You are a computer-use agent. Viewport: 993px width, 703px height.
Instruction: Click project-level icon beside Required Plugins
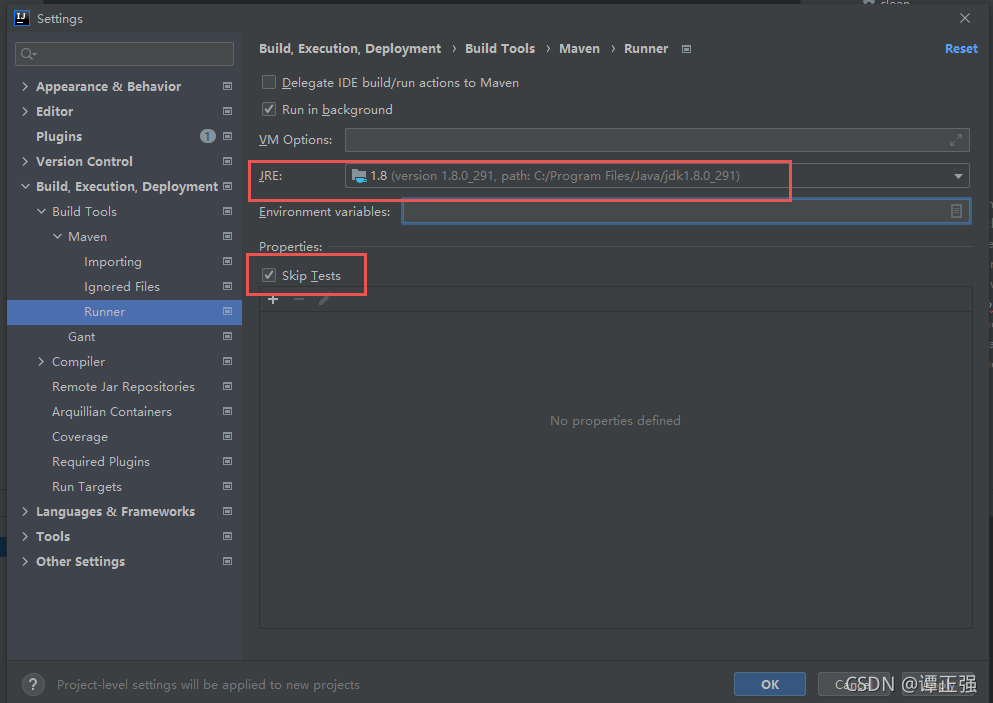tap(227, 462)
